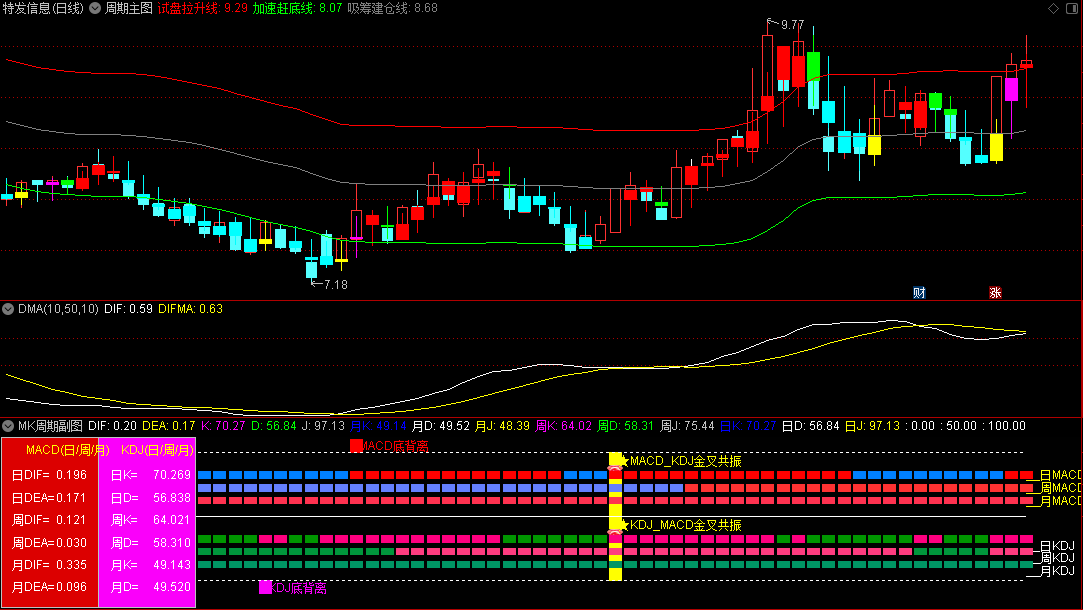Viewport: 1083px width, 610px height.
Task: Click the 月K: 49.14 readout
Action: [x=378, y=426]
